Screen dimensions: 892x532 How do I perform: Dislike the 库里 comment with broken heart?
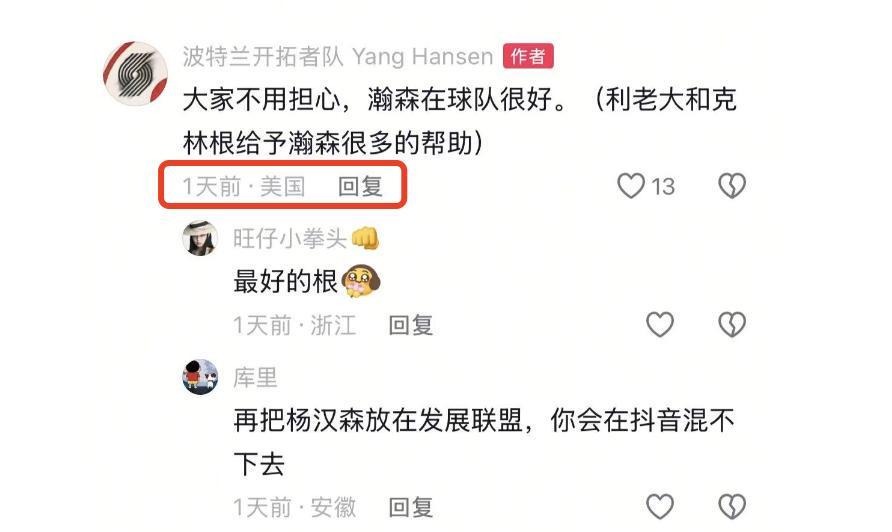(732, 506)
